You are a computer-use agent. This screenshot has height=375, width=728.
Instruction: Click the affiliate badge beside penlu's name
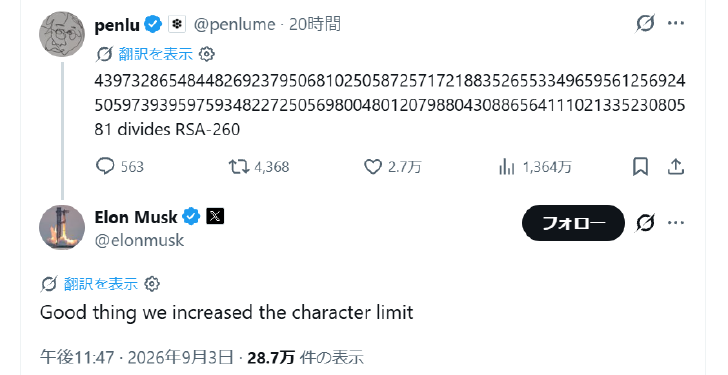pyautogui.click(x=176, y=24)
